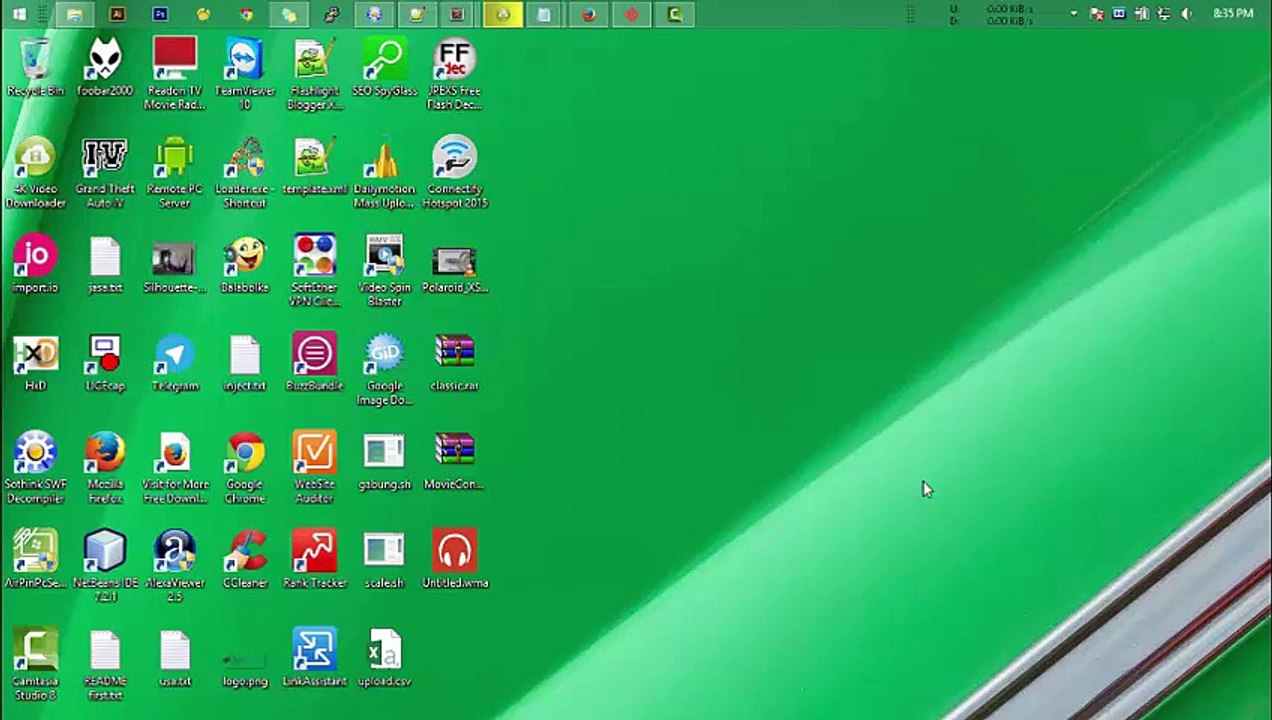Select the Mozilla Firefox desktop shortcut
Image resolution: width=1272 pixels, height=720 pixels.
coord(105,467)
